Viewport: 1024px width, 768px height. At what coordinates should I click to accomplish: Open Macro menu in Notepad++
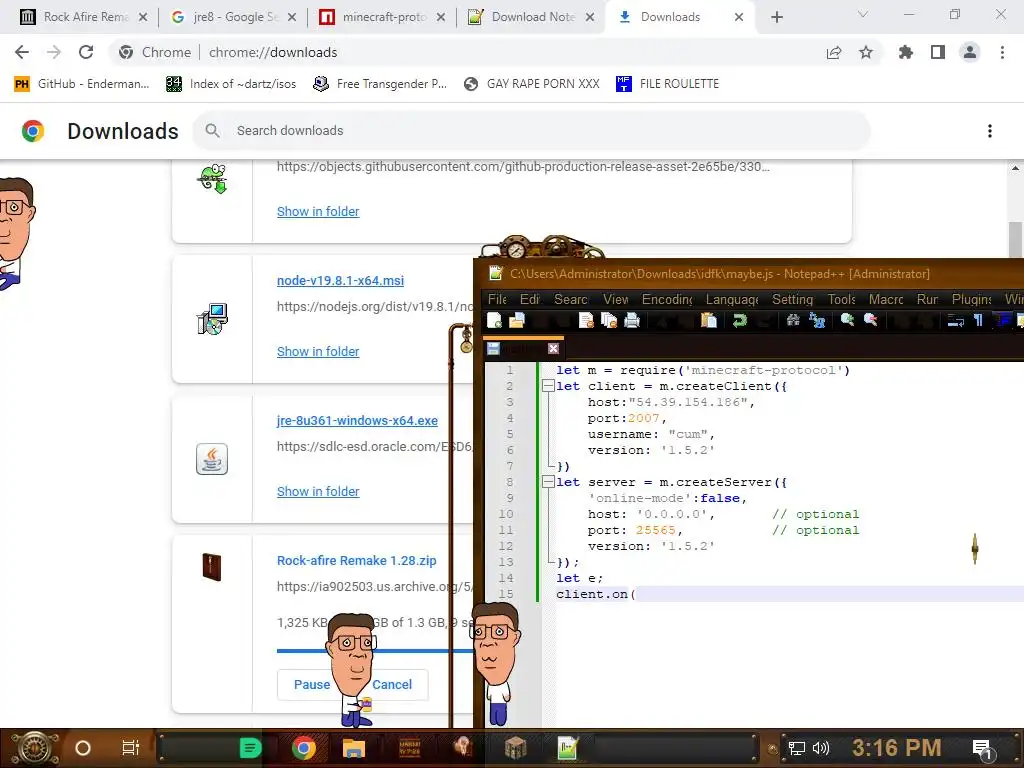[886, 299]
